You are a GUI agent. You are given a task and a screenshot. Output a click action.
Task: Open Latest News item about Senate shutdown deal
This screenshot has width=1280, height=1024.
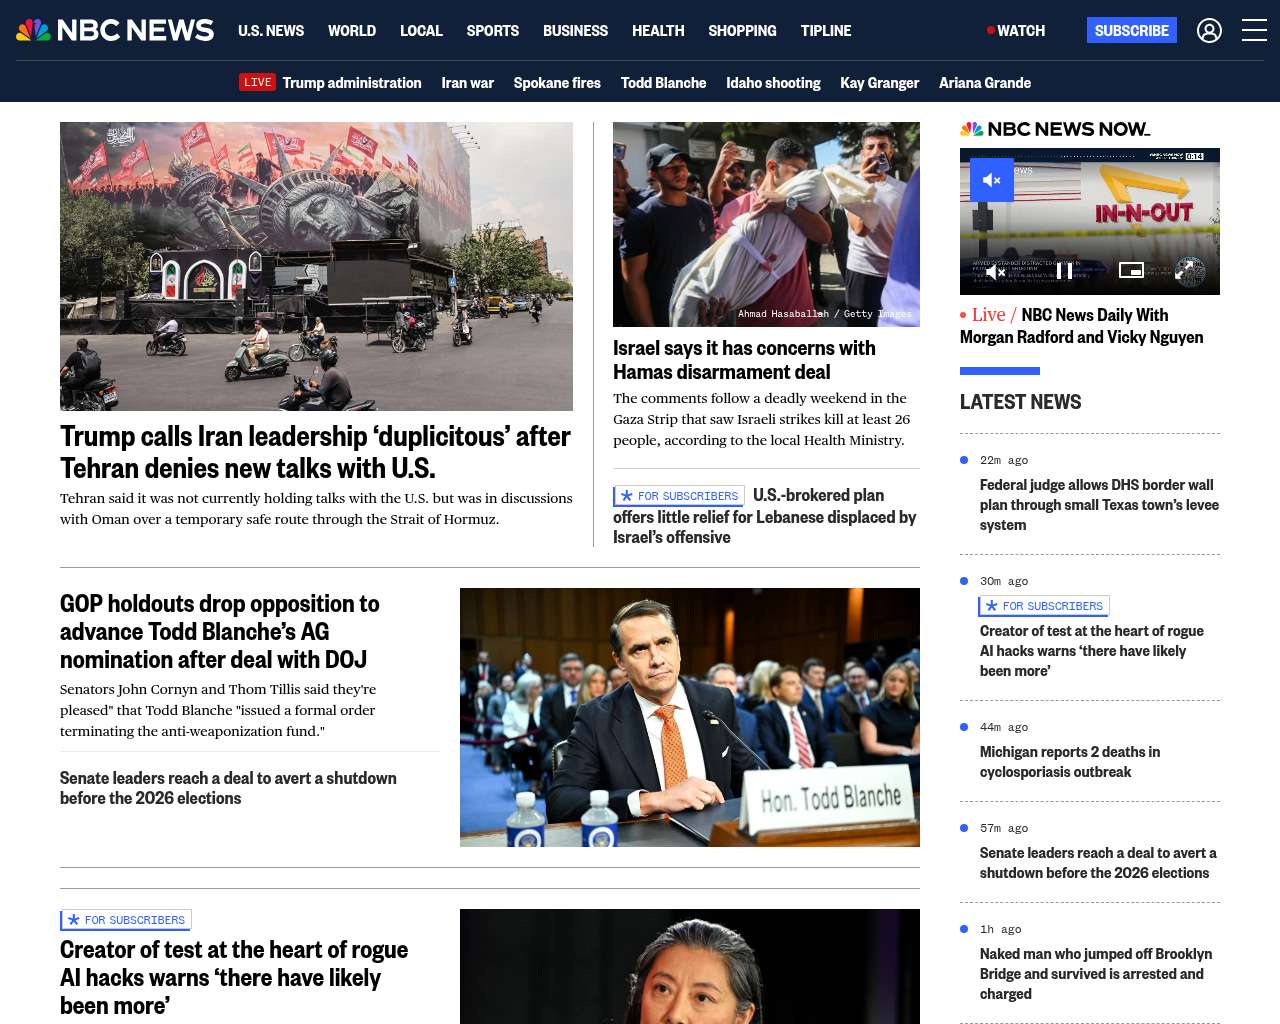(x=1098, y=863)
